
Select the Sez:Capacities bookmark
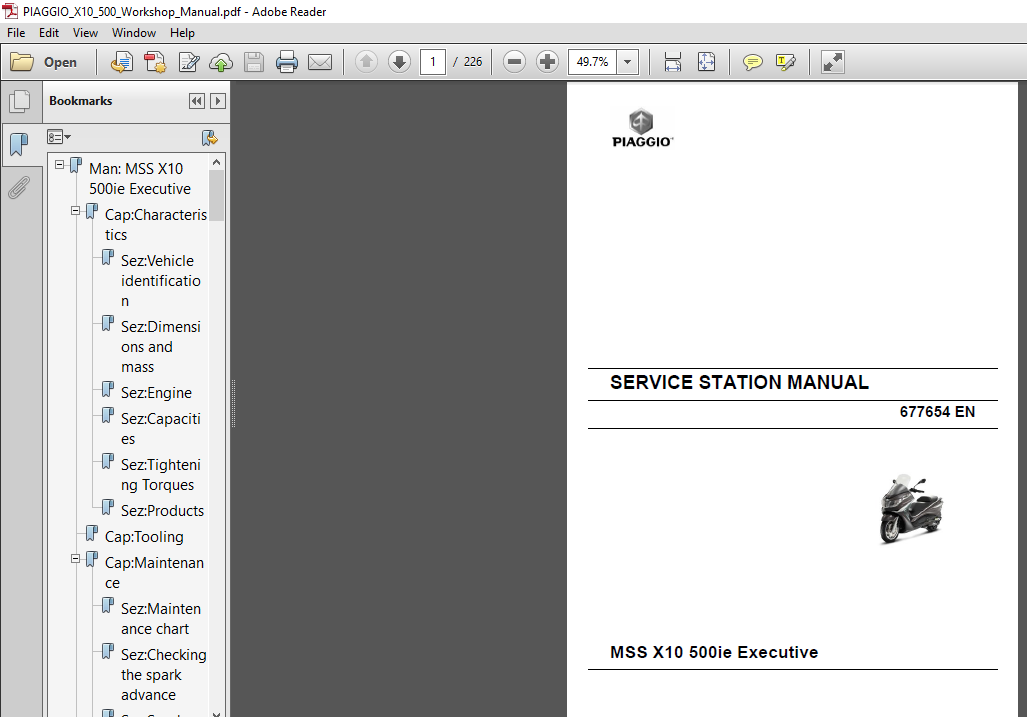(x=160, y=429)
